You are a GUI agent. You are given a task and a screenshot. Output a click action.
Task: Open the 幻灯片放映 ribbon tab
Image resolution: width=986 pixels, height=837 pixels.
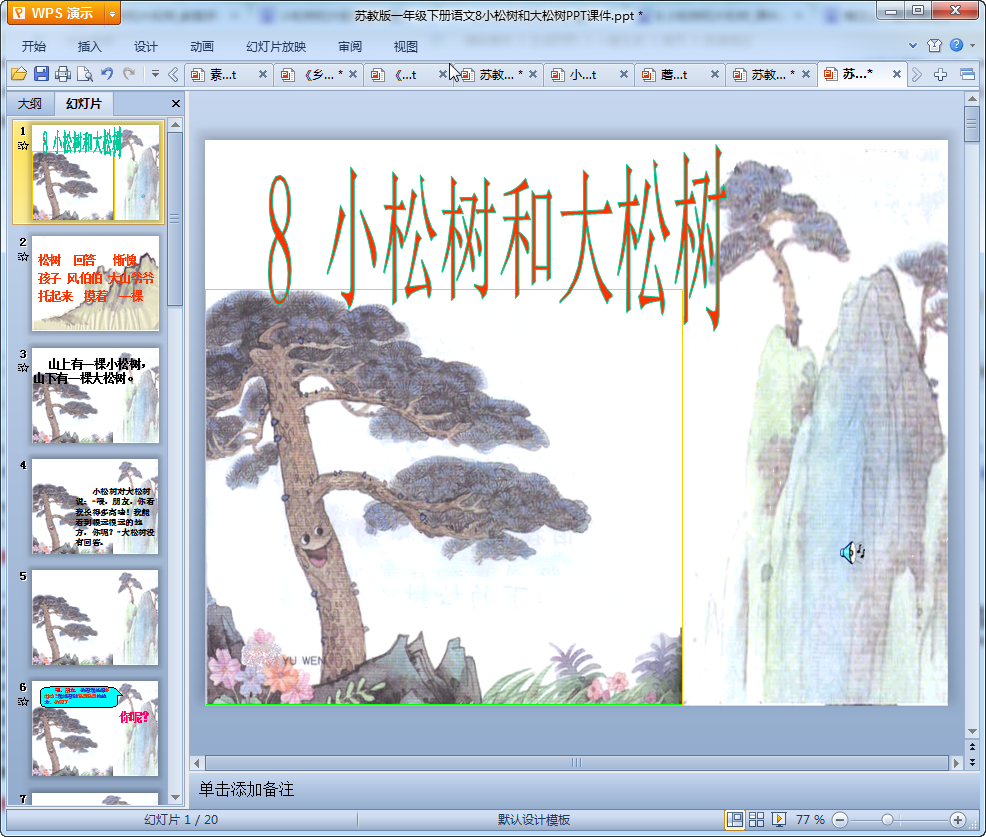tap(276, 46)
